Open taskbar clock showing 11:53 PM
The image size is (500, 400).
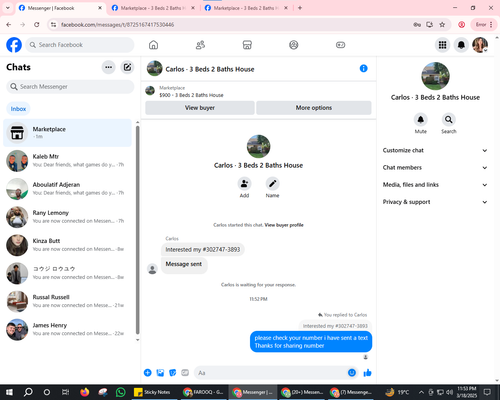pyautogui.click(x=467, y=392)
